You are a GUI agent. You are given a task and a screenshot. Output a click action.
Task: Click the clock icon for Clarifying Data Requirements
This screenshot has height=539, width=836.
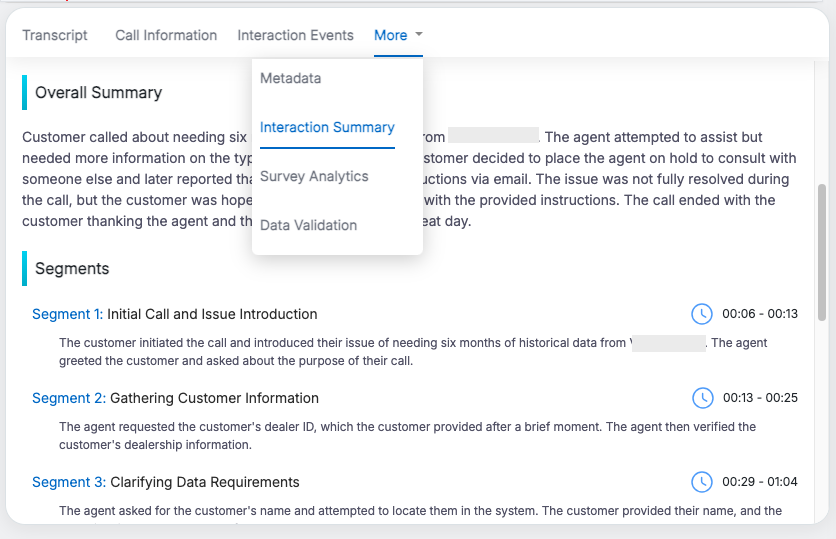point(702,482)
